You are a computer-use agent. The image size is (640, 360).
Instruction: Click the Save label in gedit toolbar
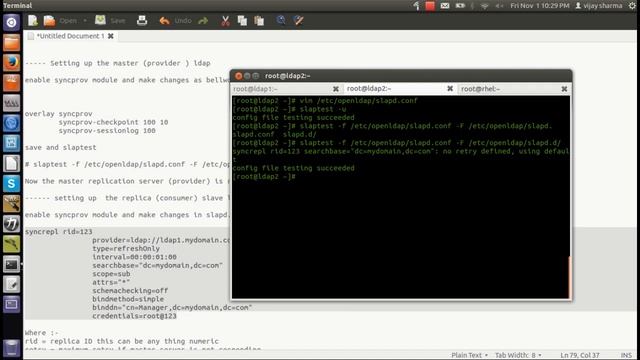click(x=118, y=20)
